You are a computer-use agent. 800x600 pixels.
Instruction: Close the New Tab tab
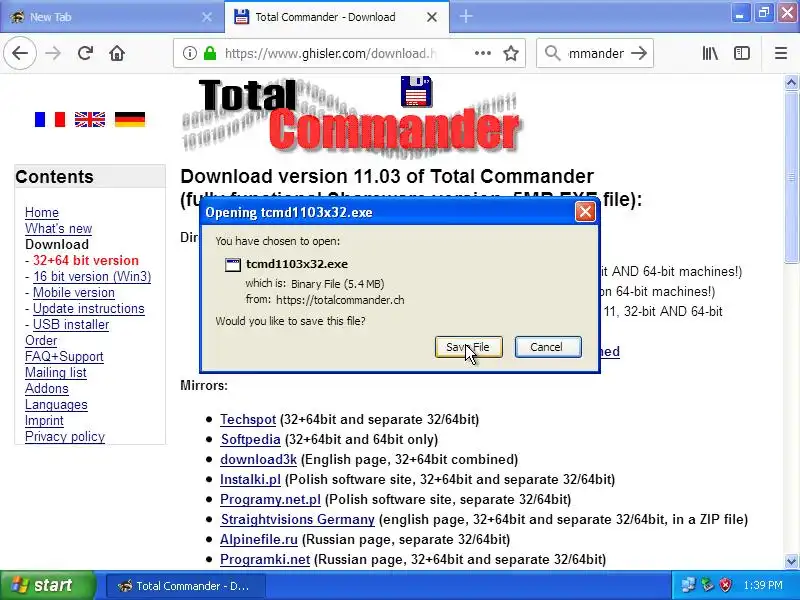coord(207,17)
